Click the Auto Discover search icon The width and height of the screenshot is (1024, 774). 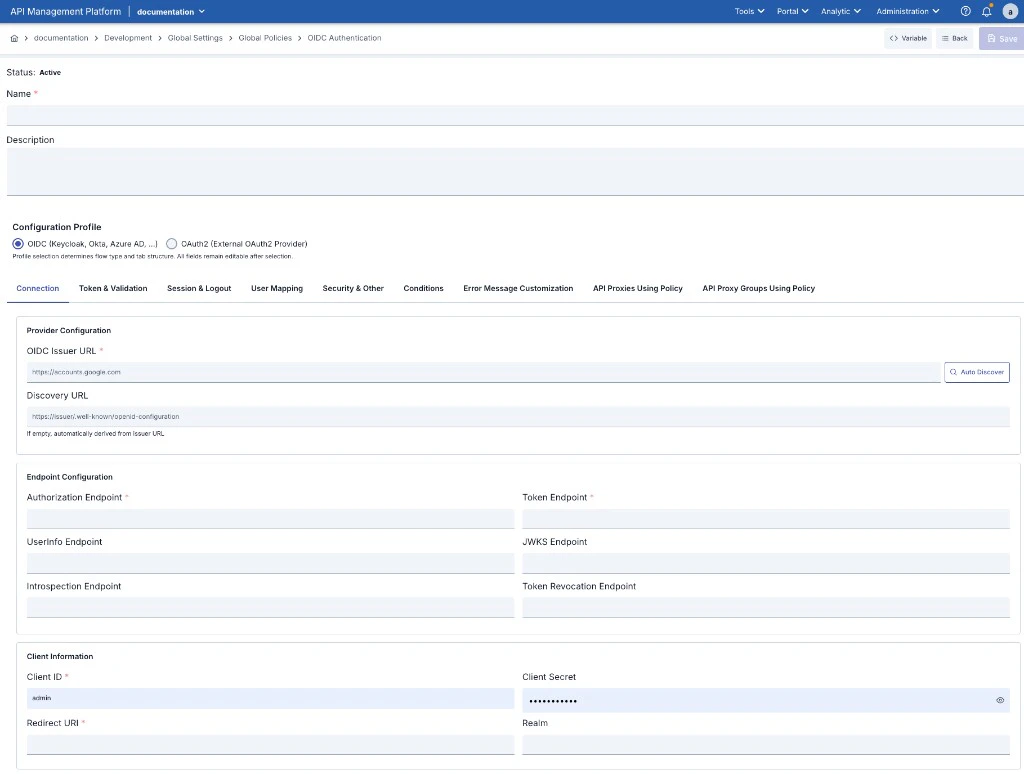(x=952, y=371)
